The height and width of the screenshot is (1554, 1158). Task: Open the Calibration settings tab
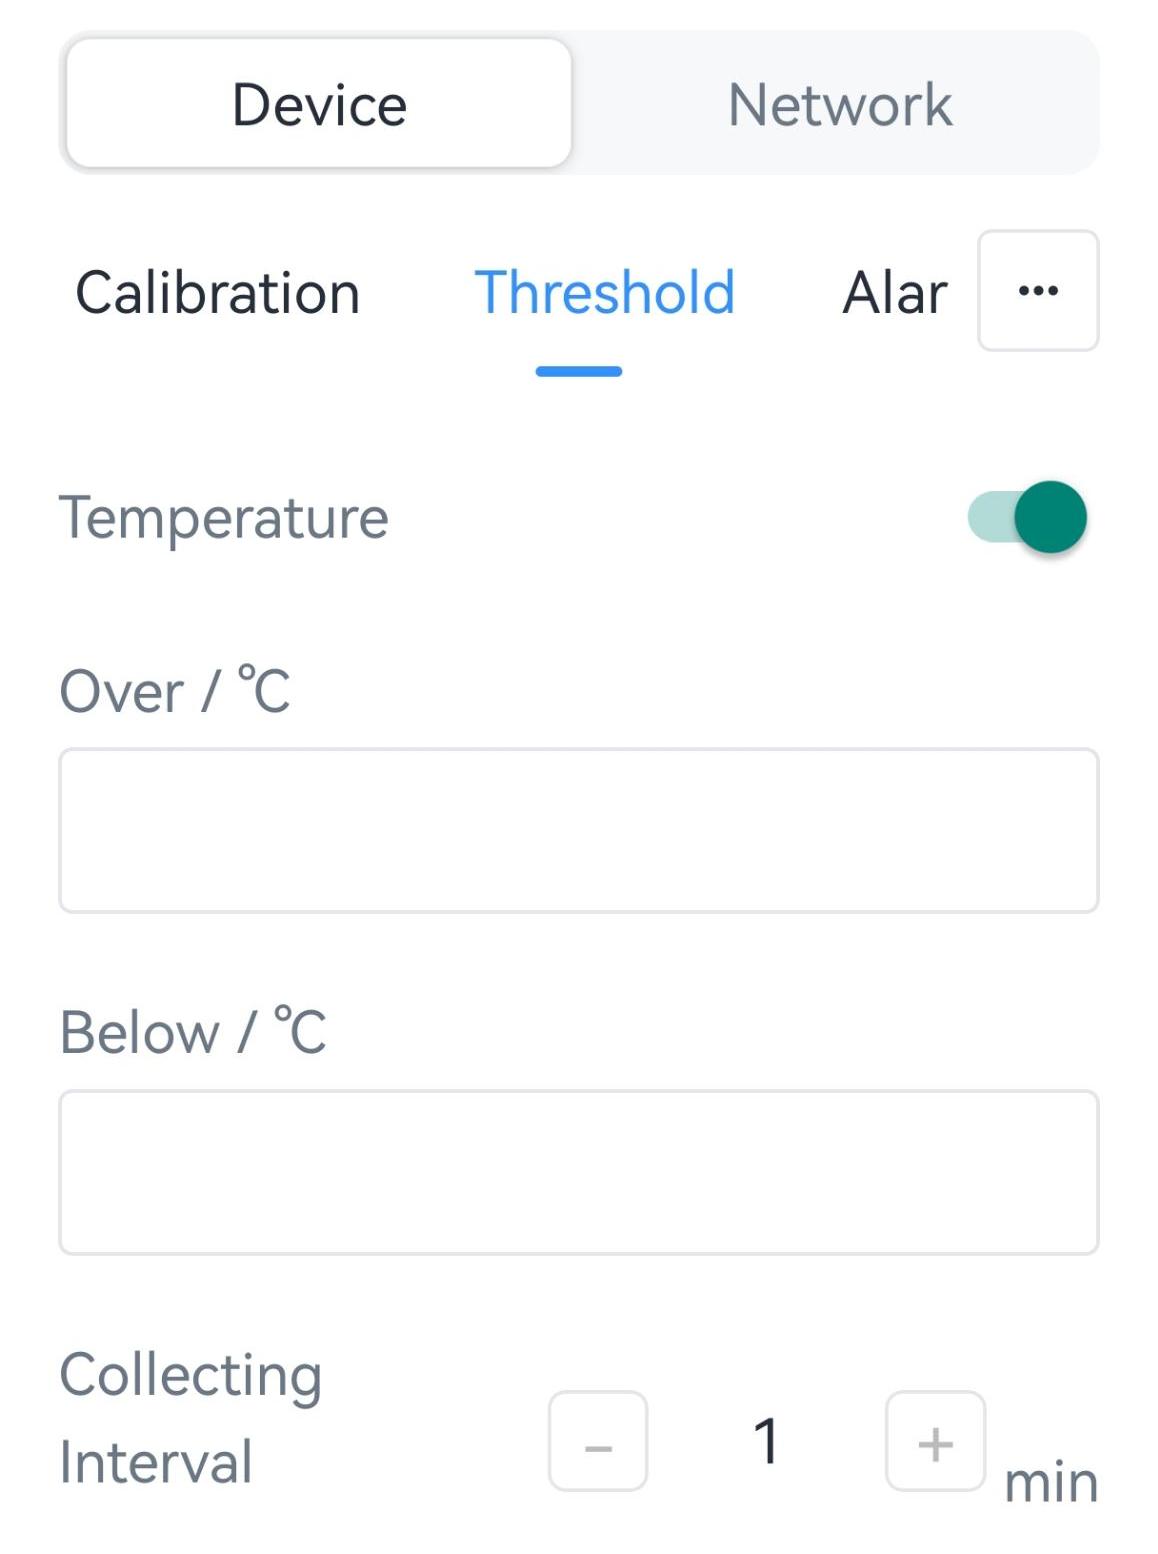click(217, 293)
